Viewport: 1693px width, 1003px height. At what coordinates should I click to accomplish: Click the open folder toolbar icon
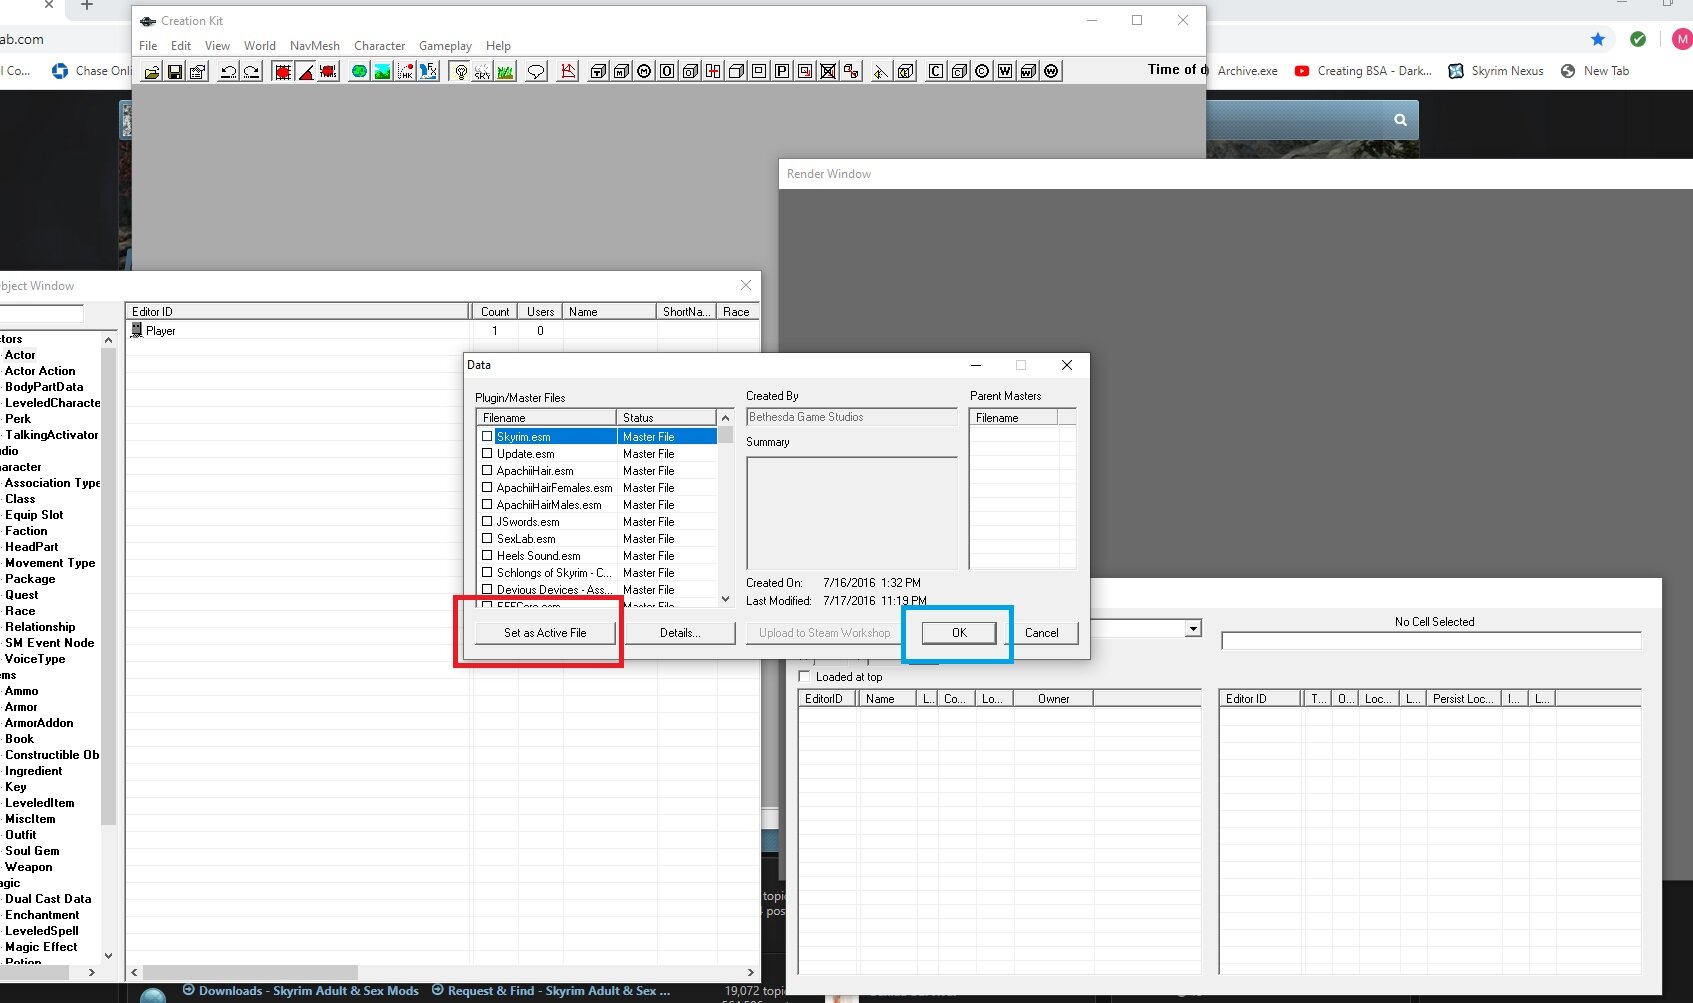152,71
